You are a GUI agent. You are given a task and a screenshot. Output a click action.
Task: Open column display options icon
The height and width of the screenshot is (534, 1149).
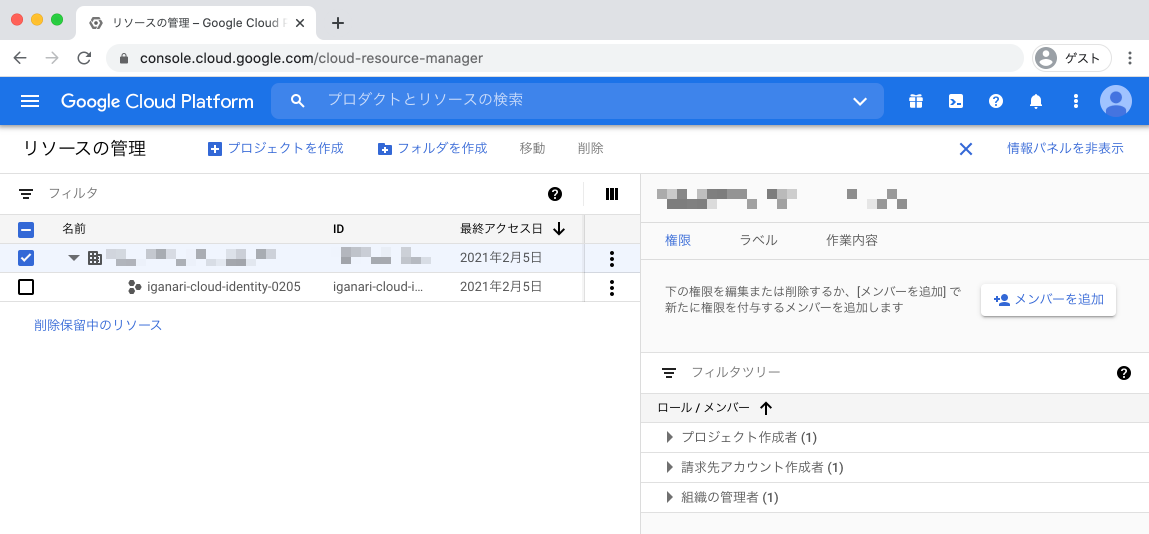[612, 194]
